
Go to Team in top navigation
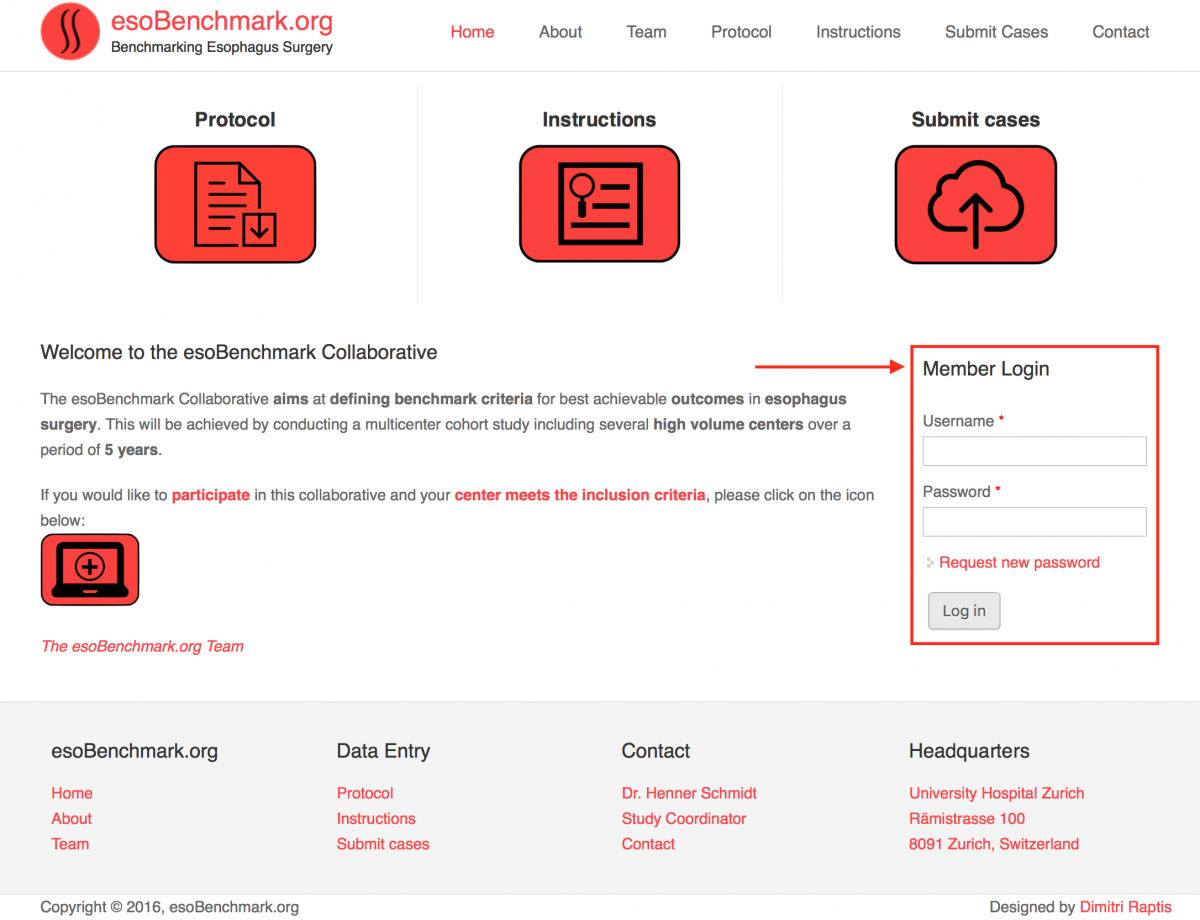tap(646, 32)
